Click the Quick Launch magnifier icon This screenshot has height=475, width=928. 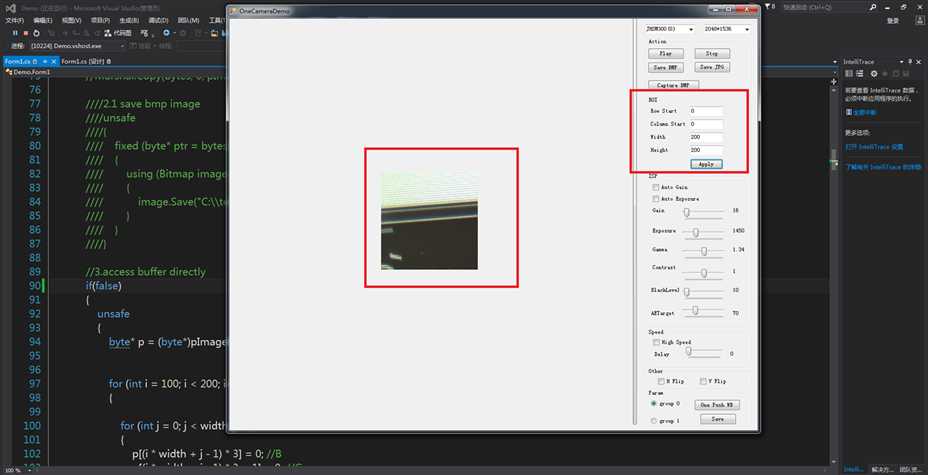(x=873, y=7)
